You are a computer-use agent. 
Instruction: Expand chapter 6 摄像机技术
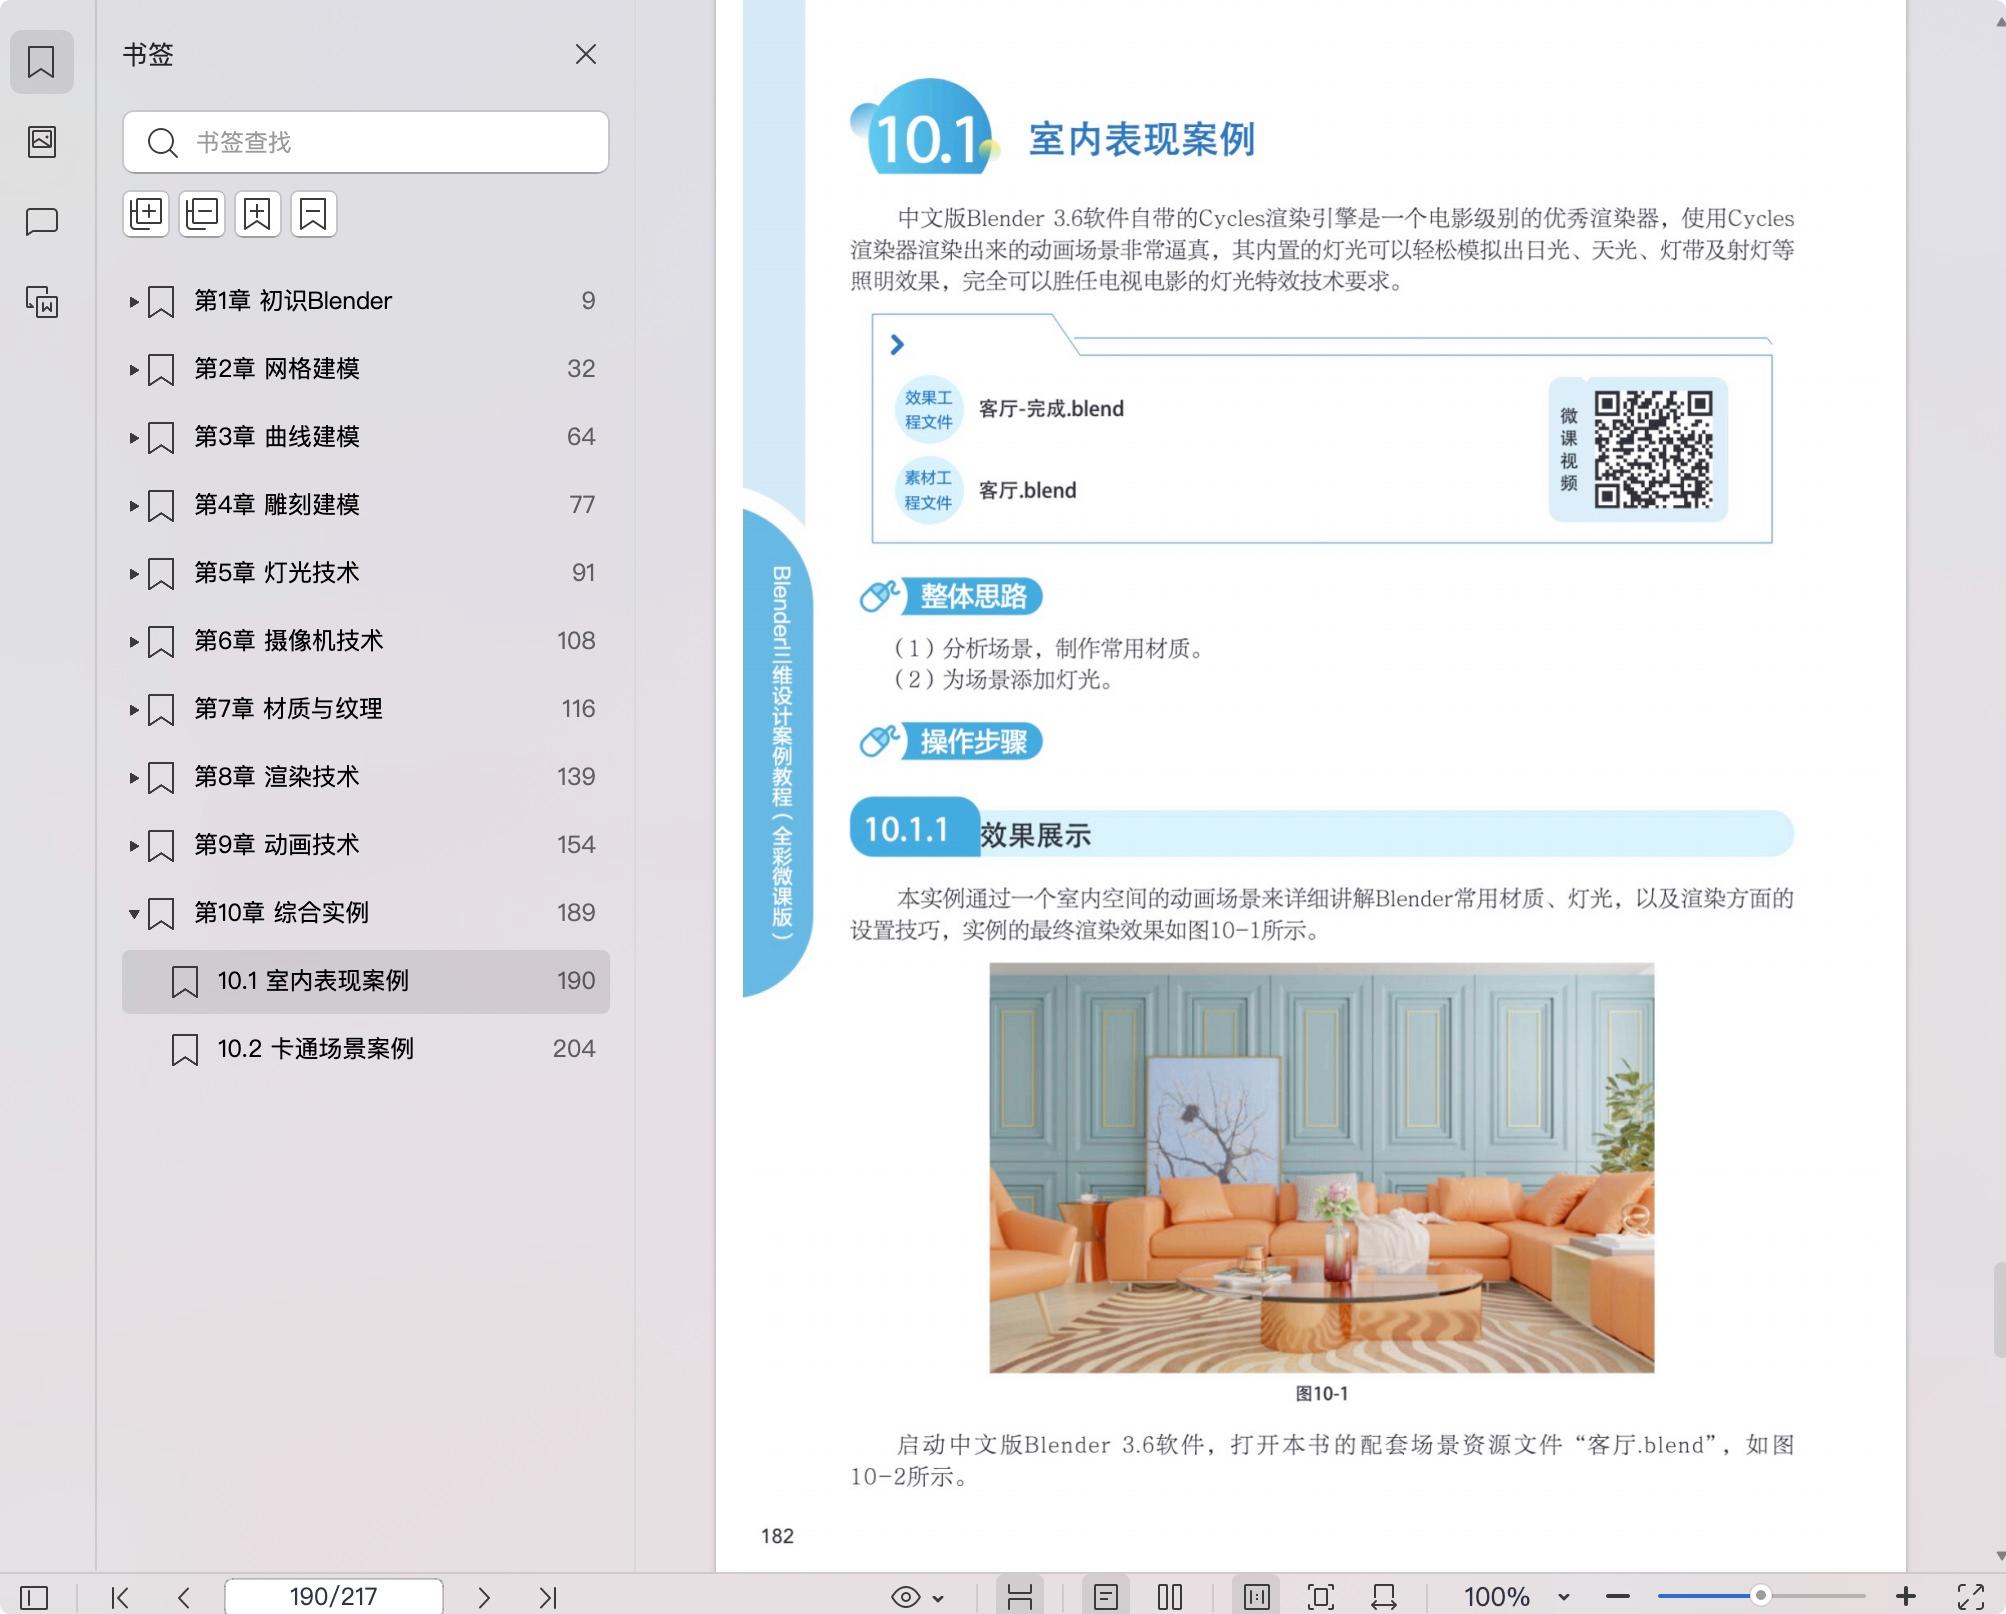click(133, 641)
